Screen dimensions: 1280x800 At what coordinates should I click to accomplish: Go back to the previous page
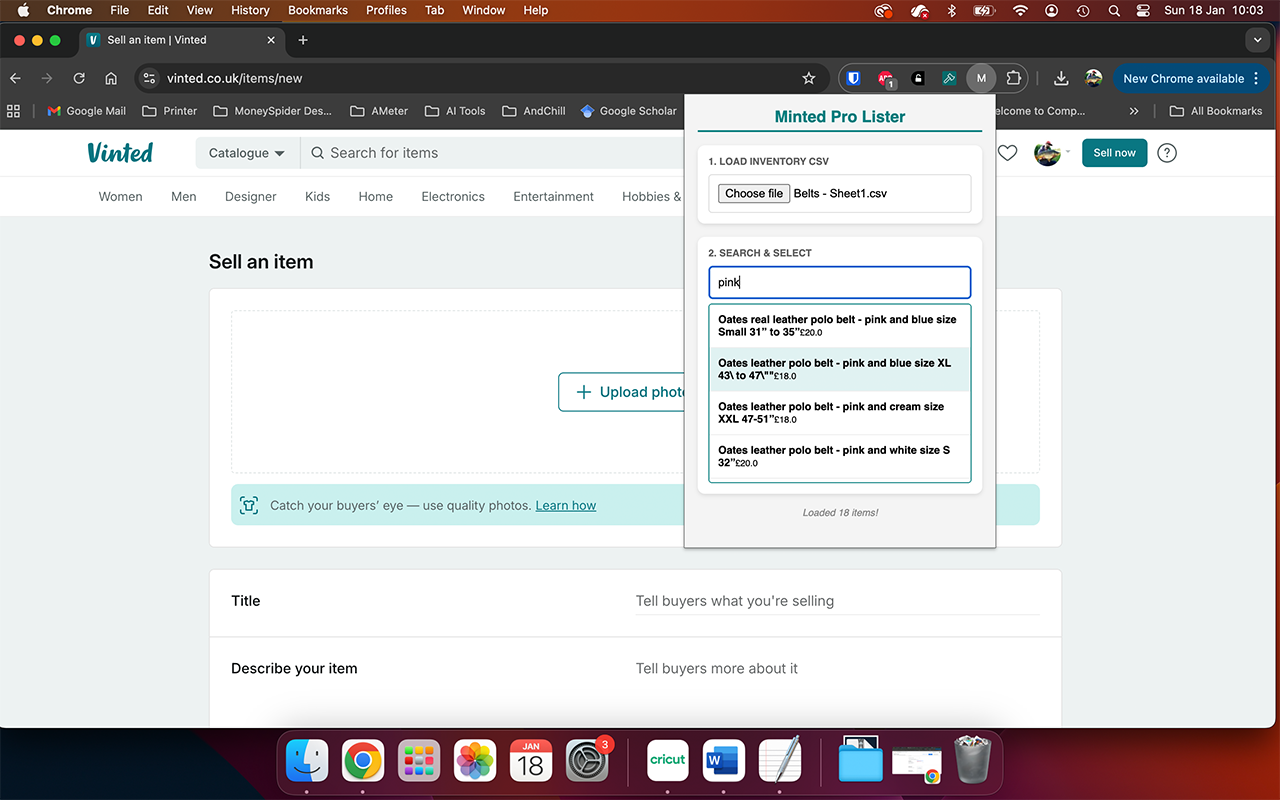(x=15, y=78)
